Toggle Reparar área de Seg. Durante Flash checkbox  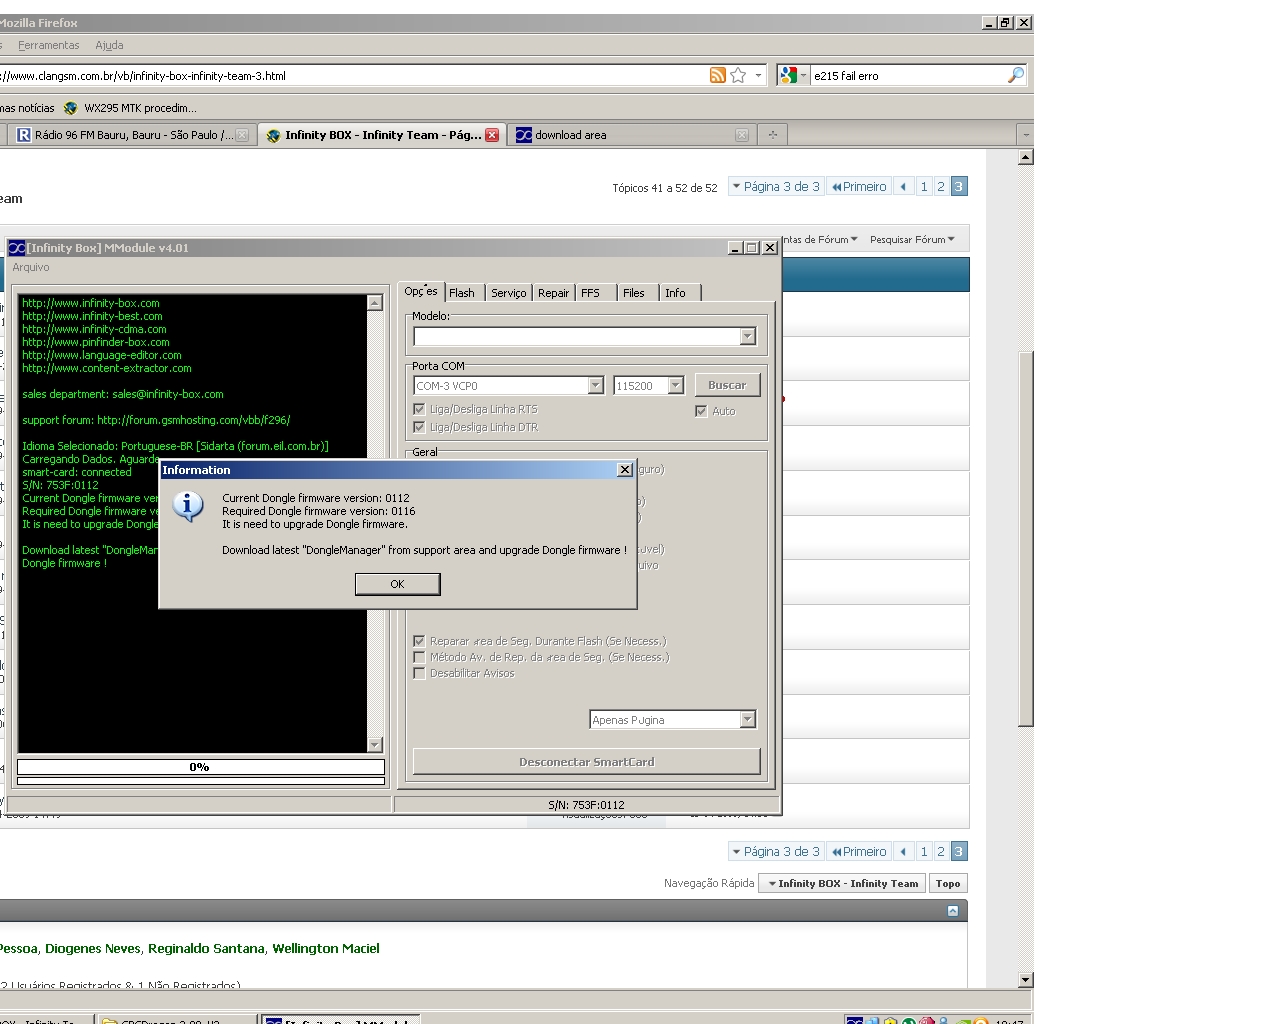coord(419,641)
